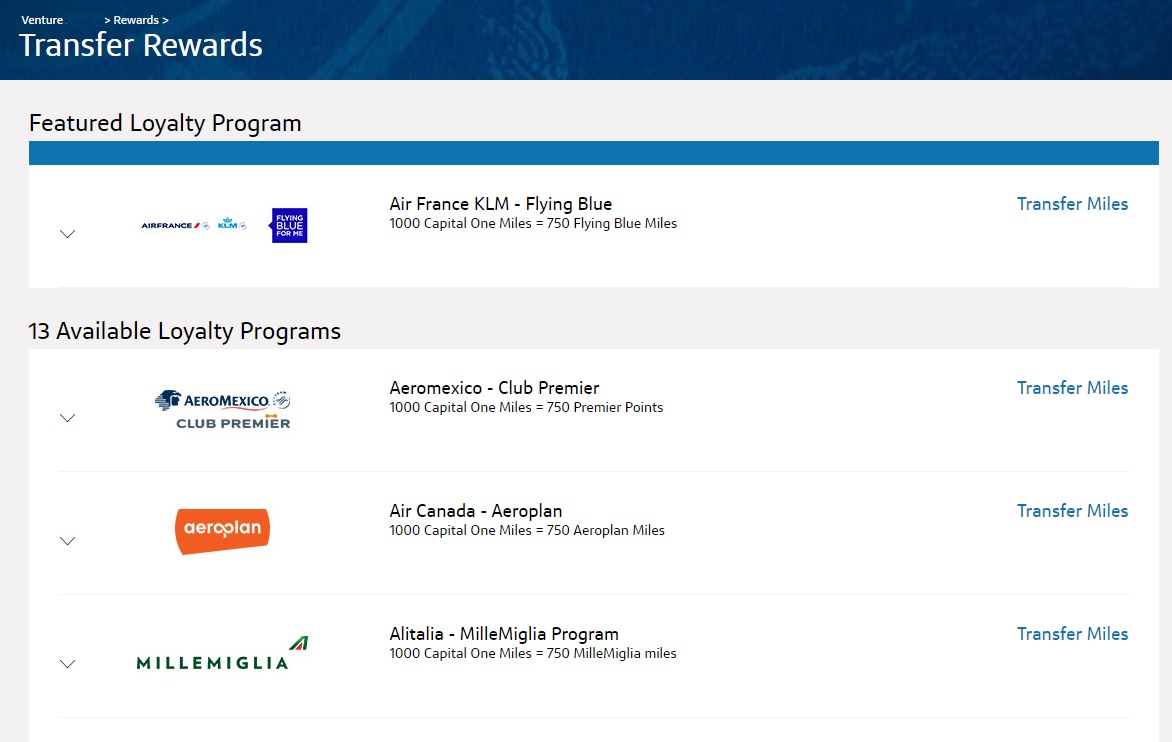Transfer Miles to Air Canada Aeroplan

(1072, 511)
